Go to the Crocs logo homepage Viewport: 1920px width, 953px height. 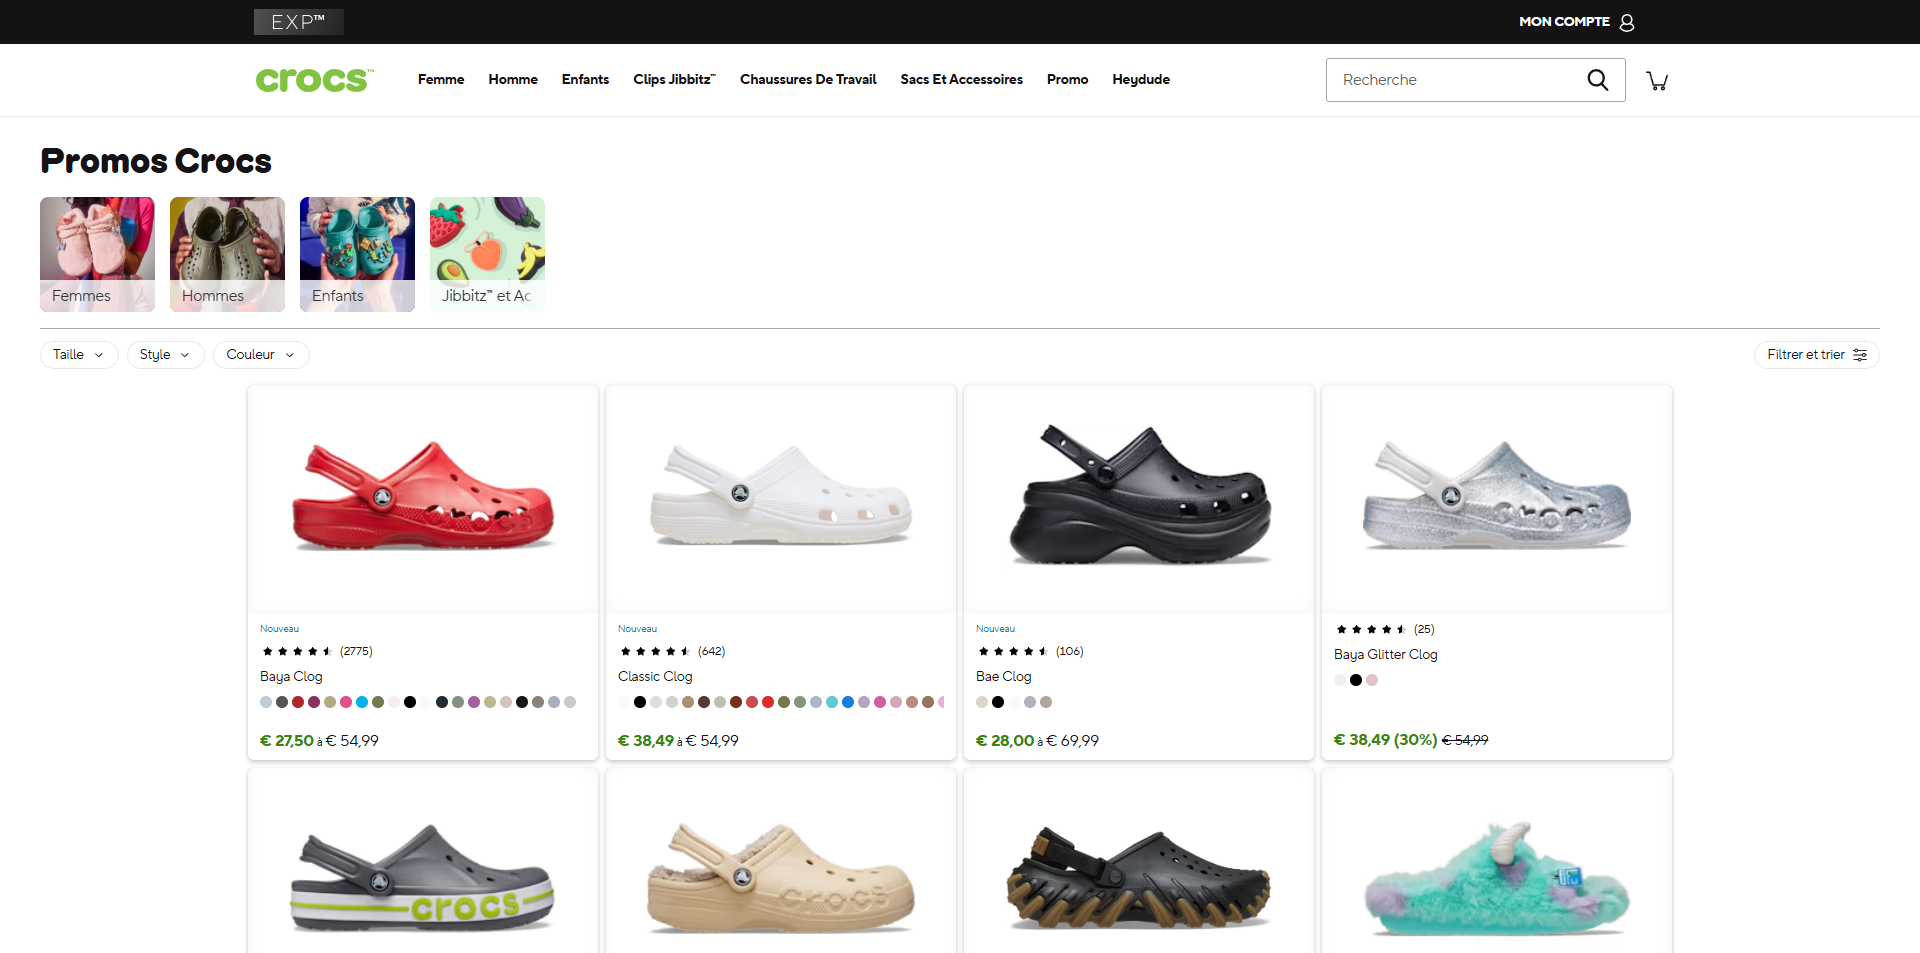[314, 80]
